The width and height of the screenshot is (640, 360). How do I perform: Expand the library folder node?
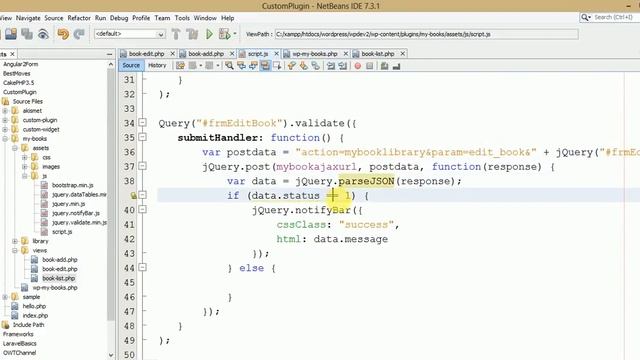[15, 241]
